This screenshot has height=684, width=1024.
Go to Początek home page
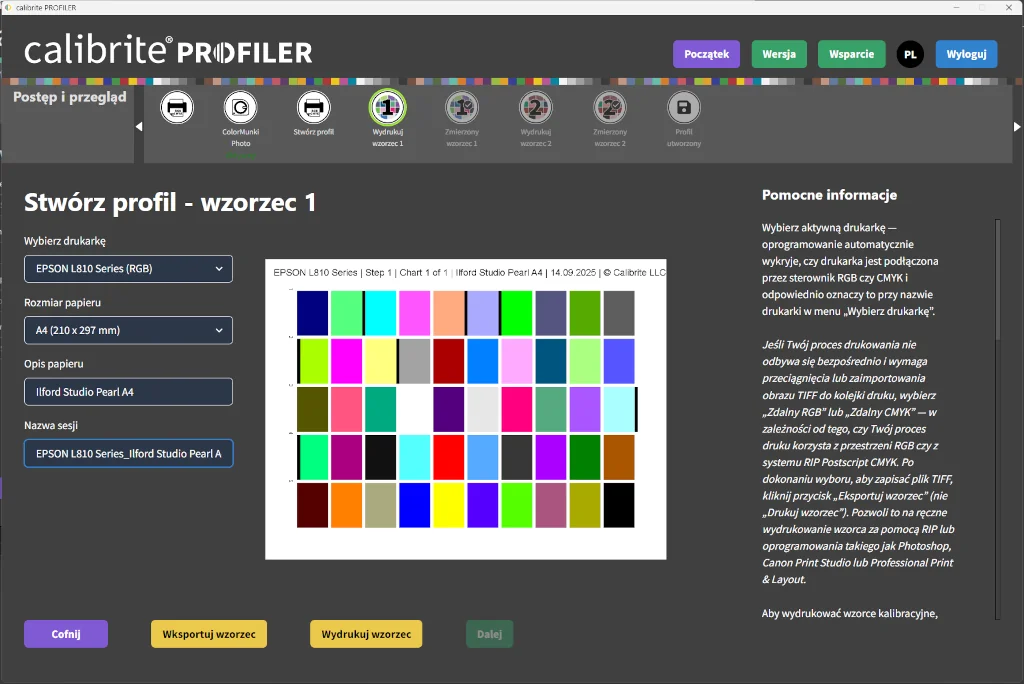click(706, 54)
